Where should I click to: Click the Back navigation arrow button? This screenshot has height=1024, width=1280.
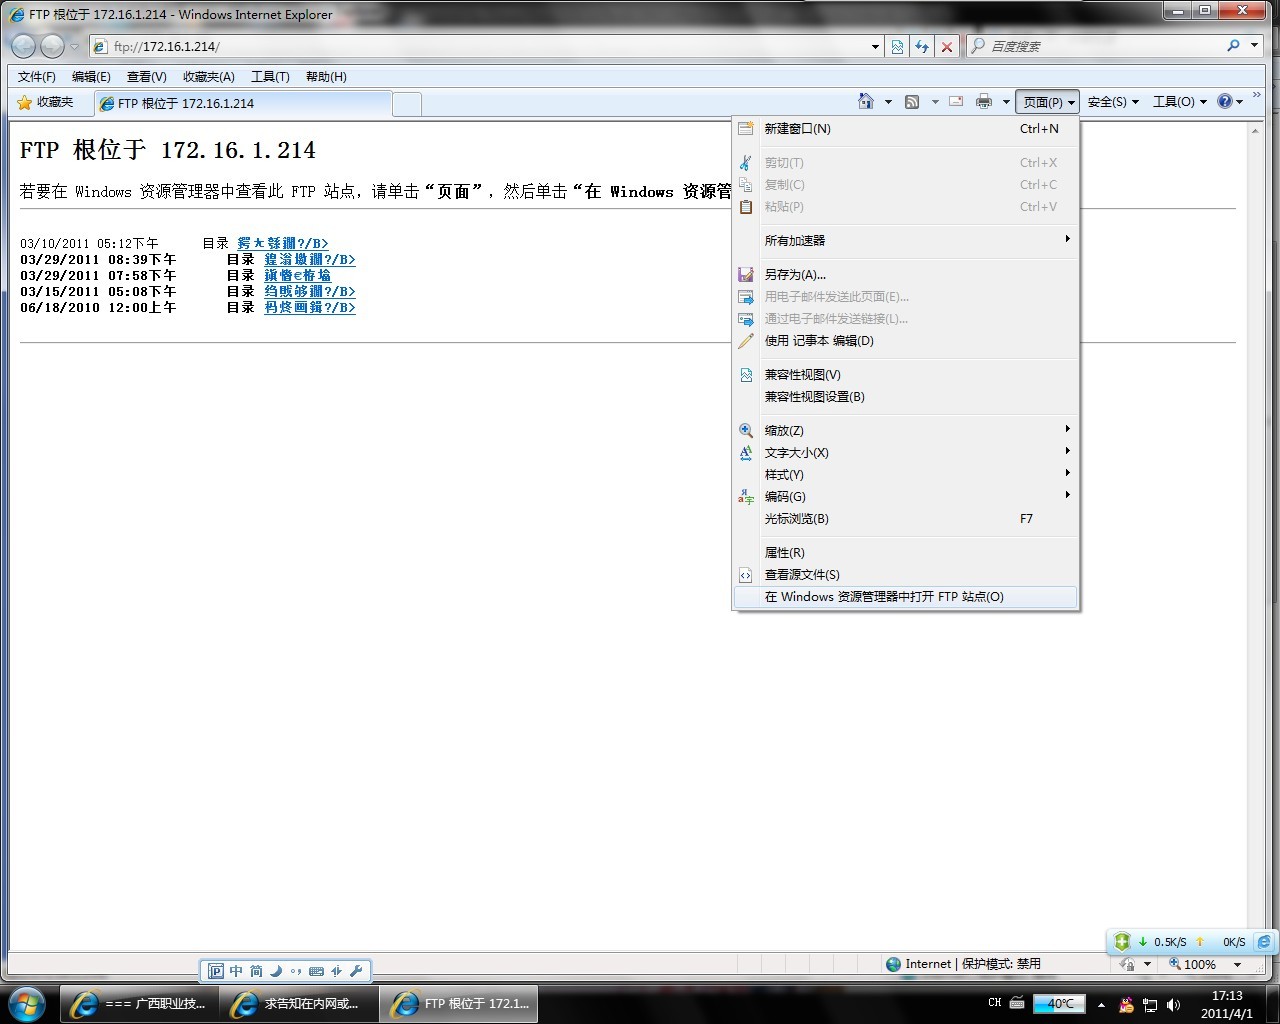(x=24, y=46)
